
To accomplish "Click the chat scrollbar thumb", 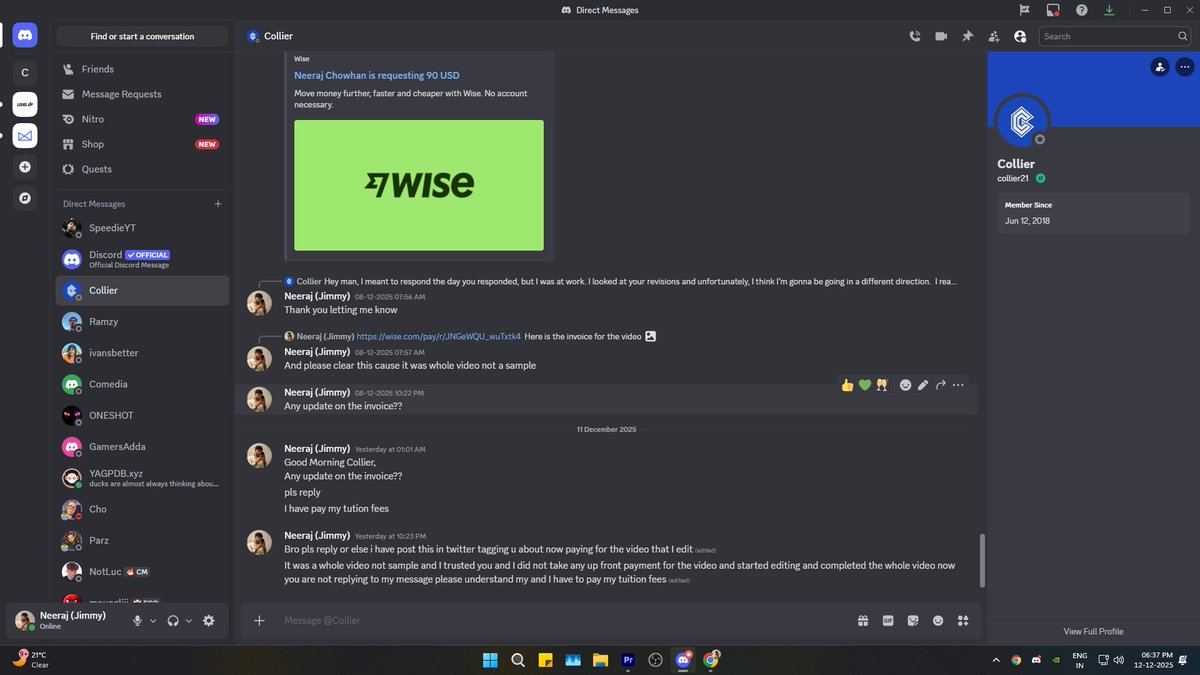I will point(983,560).
